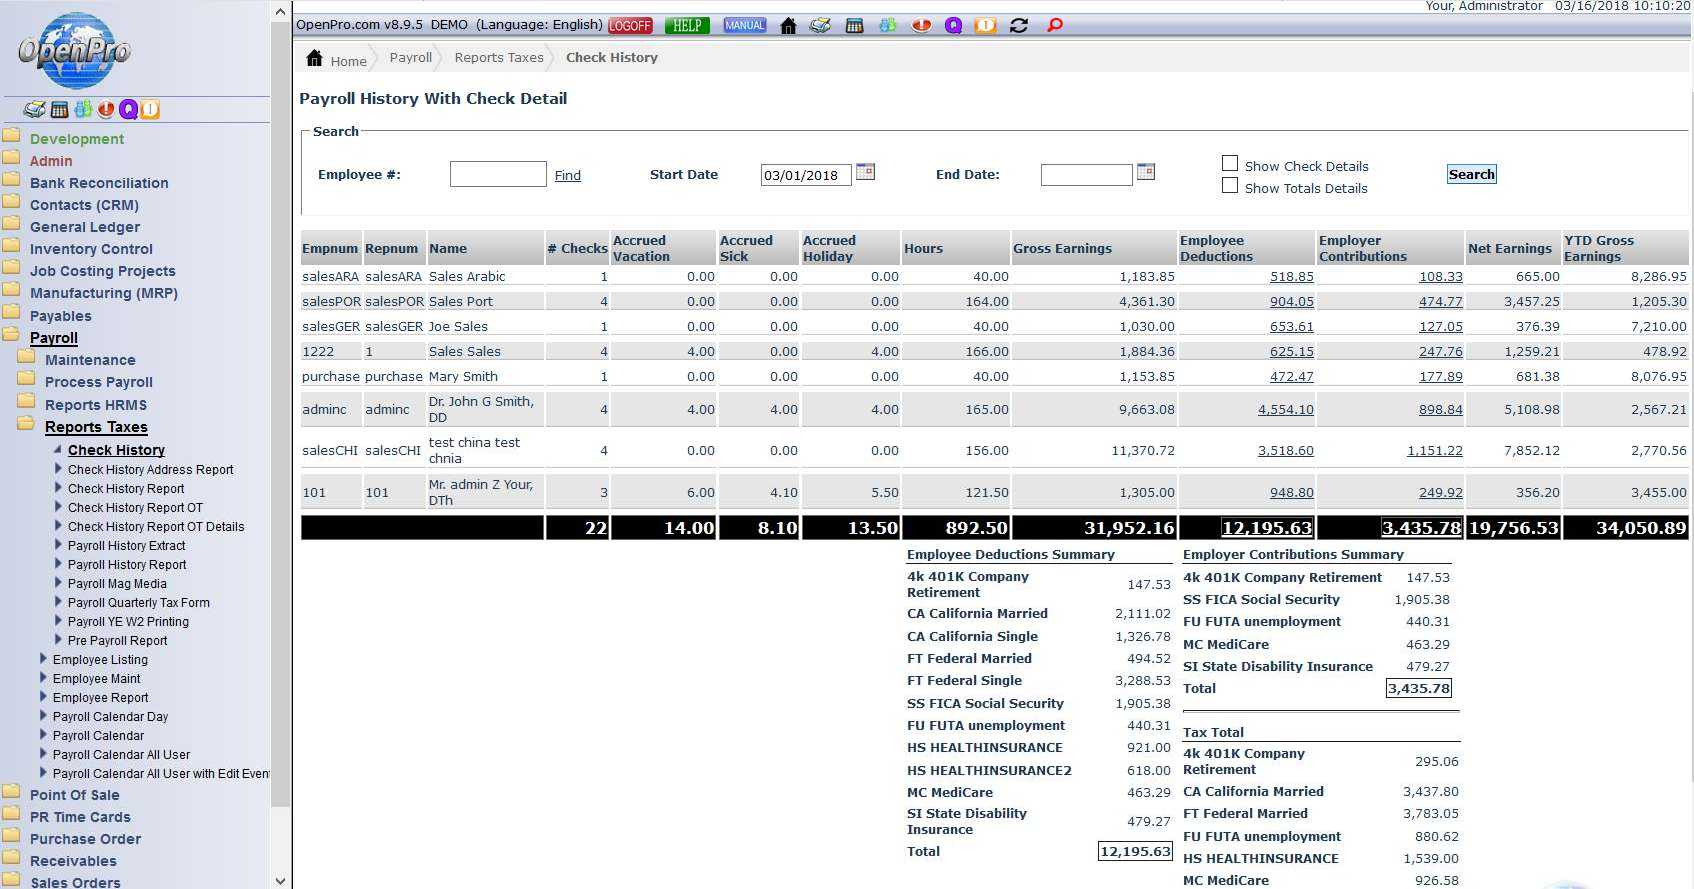Click the Employee # input field
This screenshot has width=1694, height=889.
pyautogui.click(x=498, y=174)
